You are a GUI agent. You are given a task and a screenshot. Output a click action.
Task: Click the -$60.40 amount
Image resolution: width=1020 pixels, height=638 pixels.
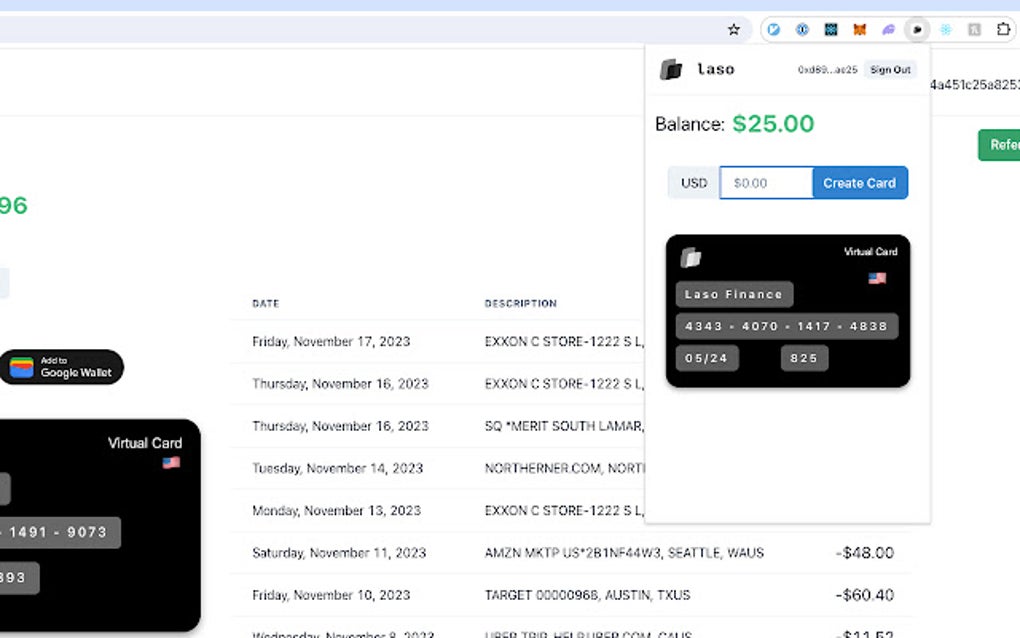[865, 595]
